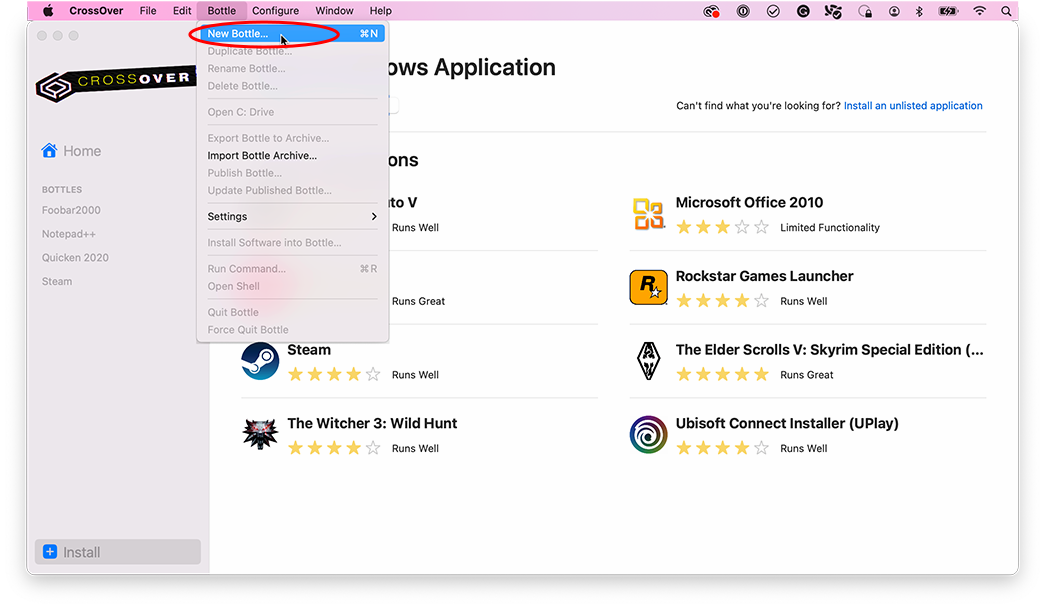Select The Witcher 3 wolf icon
Viewport: 1045px width, 608px height.
260,434
